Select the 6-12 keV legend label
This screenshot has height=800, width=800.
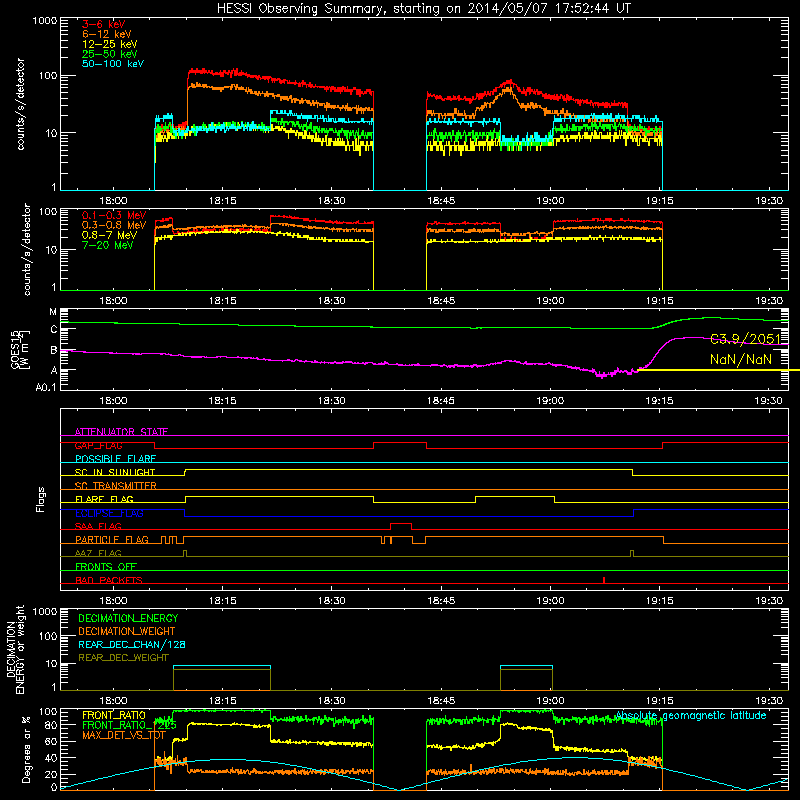(107, 34)
